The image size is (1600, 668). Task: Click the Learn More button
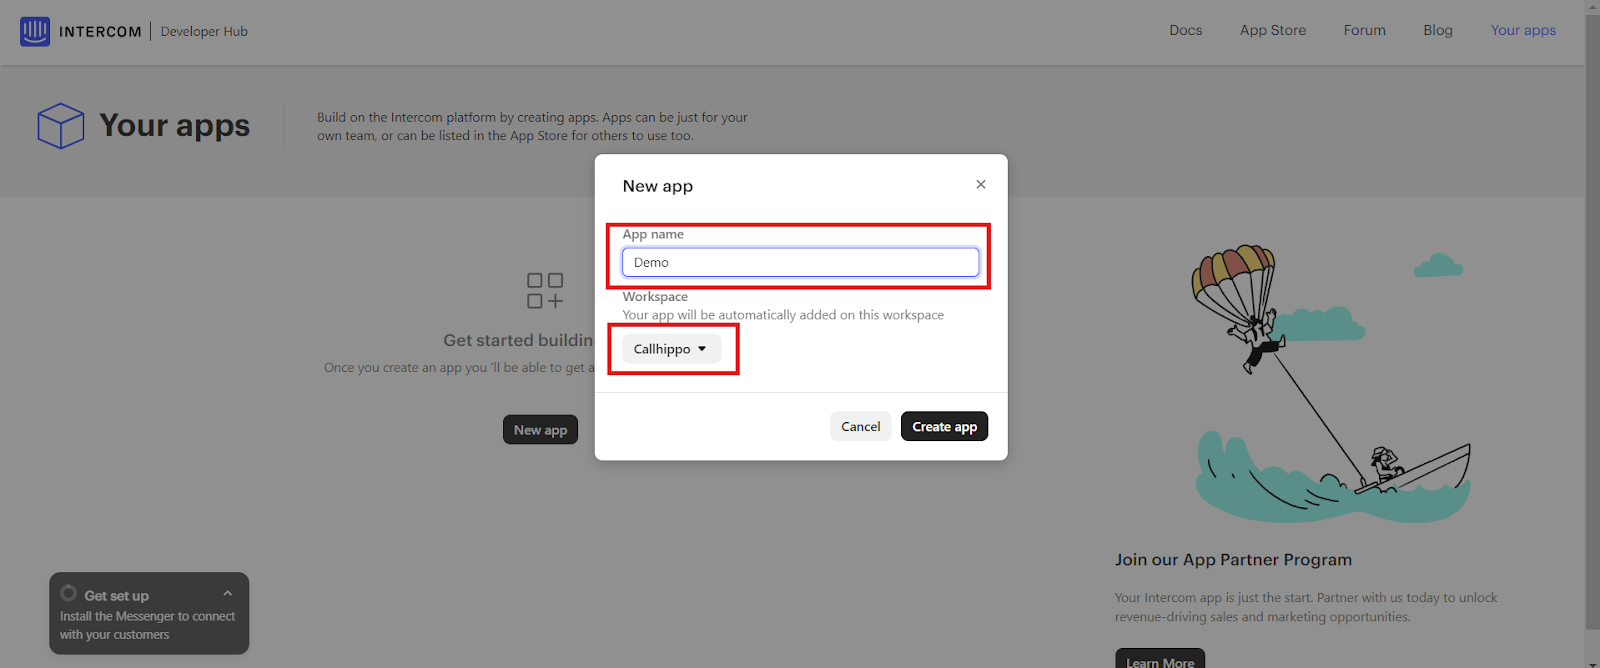[x=1160, y=660]
